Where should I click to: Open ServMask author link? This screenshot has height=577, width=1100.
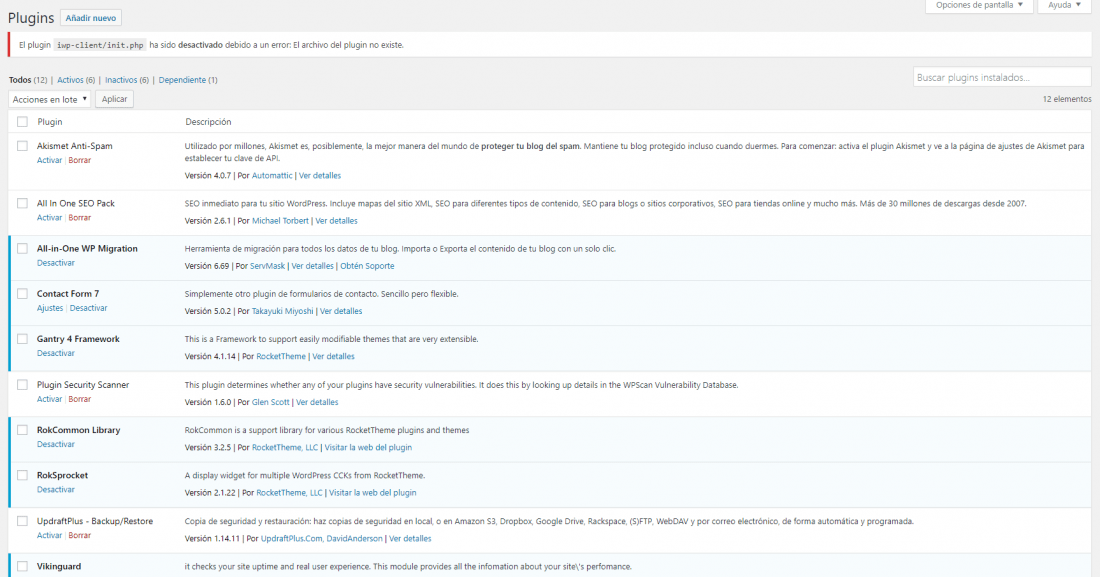pyautogui.click(x=267, y=266)
